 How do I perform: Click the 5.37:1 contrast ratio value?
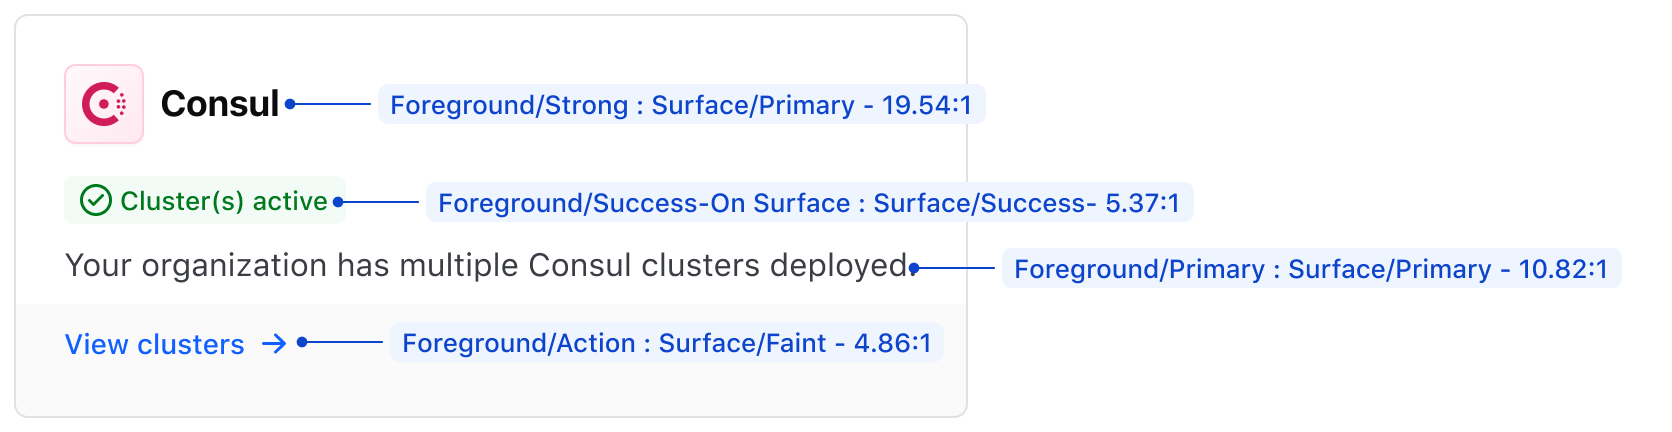pyautogui.click(x=1142, y=203)
